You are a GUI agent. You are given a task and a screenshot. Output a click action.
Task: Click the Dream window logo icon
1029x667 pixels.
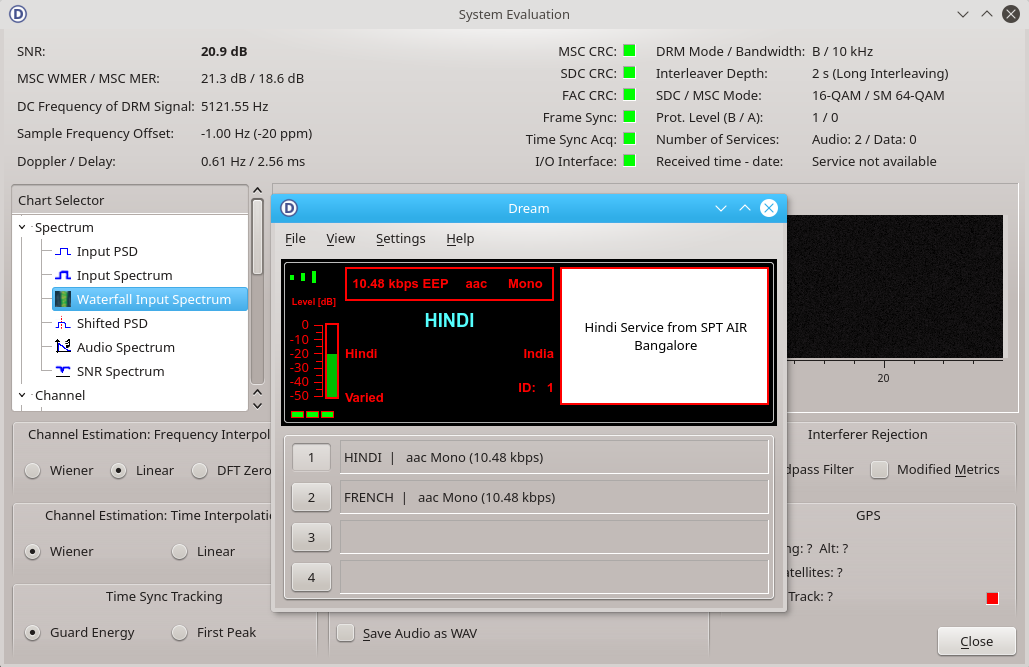pyautogui.click(x=289, y=208)
